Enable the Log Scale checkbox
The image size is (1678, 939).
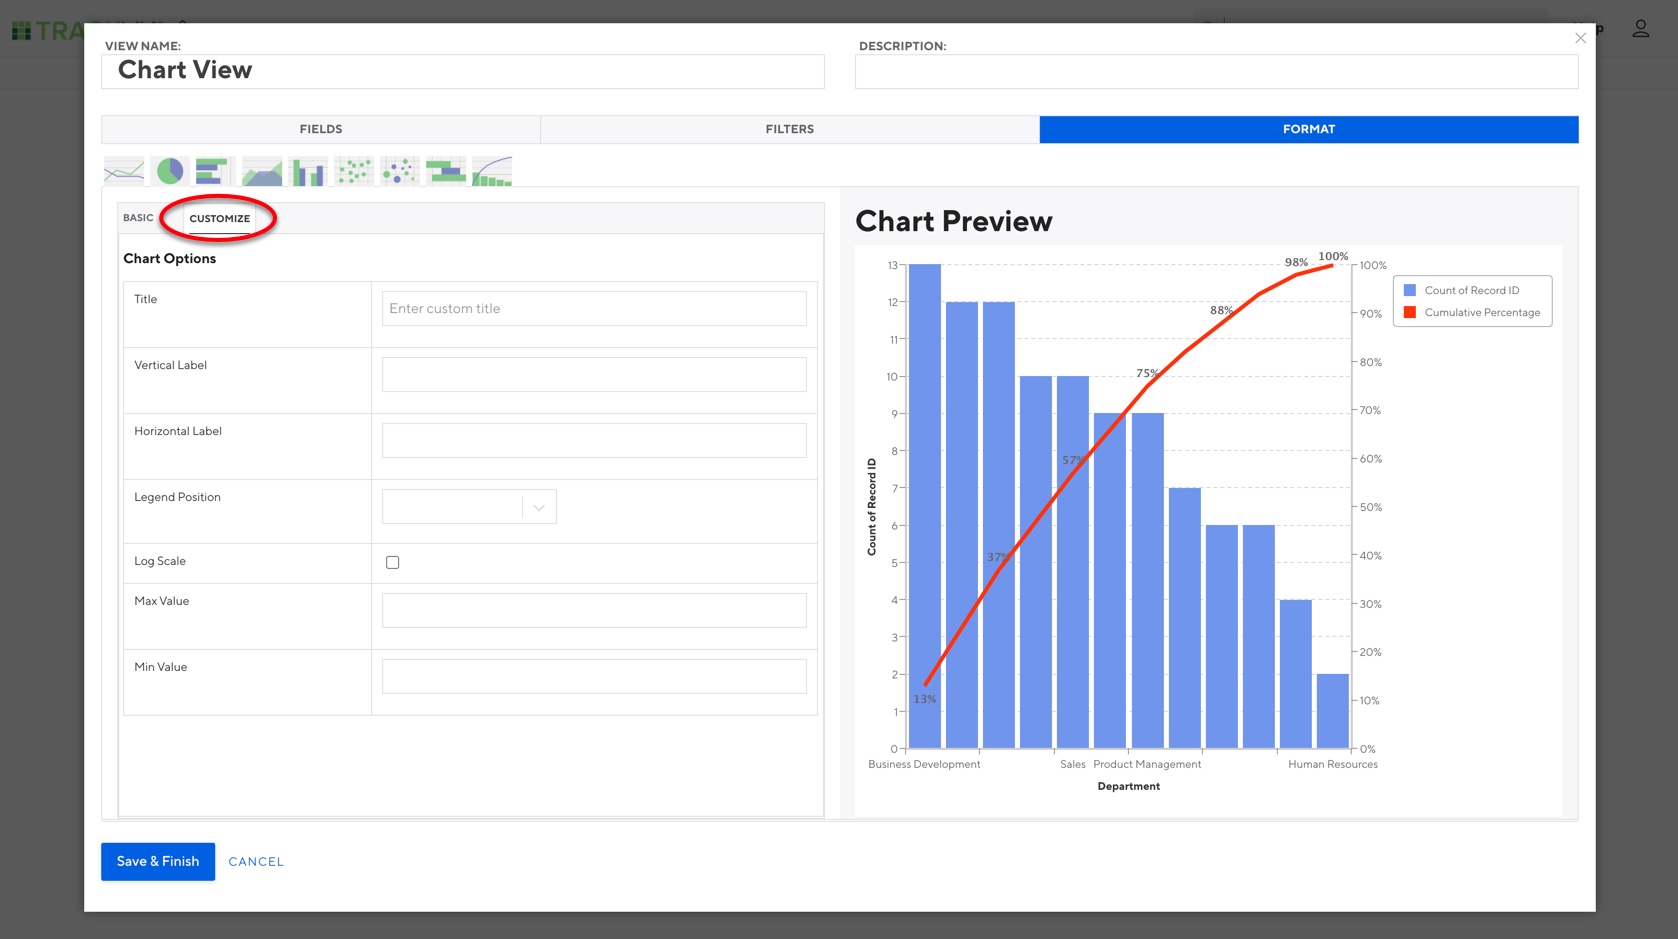(x=393, y=562)
